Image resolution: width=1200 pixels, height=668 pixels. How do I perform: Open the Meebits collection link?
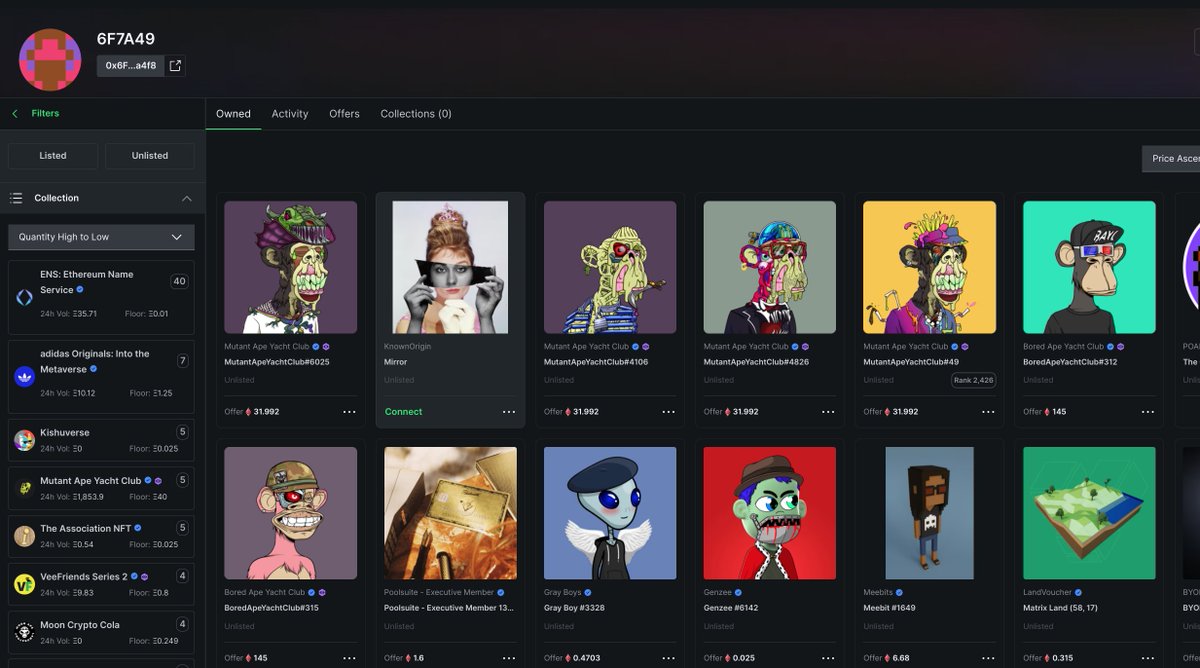878,593
